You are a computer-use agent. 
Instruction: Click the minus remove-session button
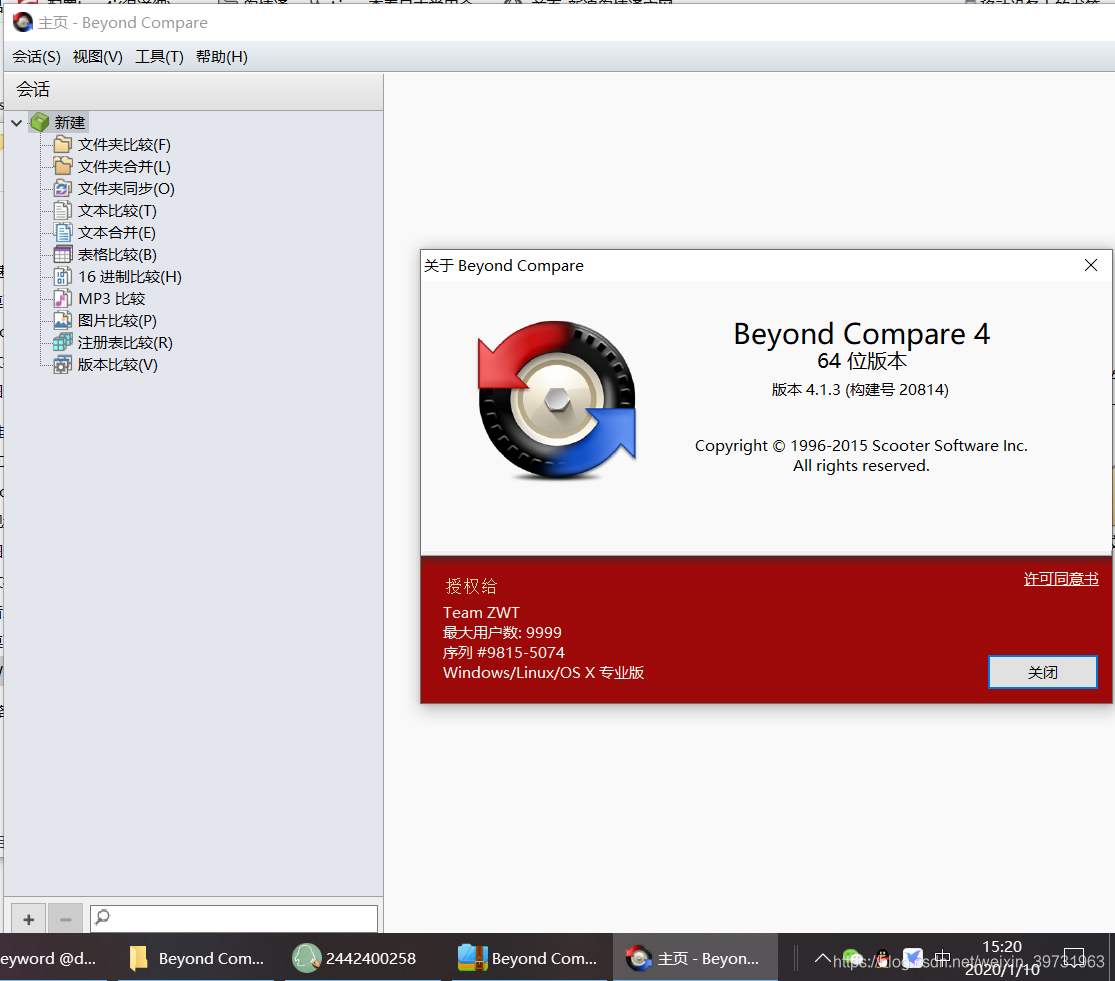[x=65, y=920]
